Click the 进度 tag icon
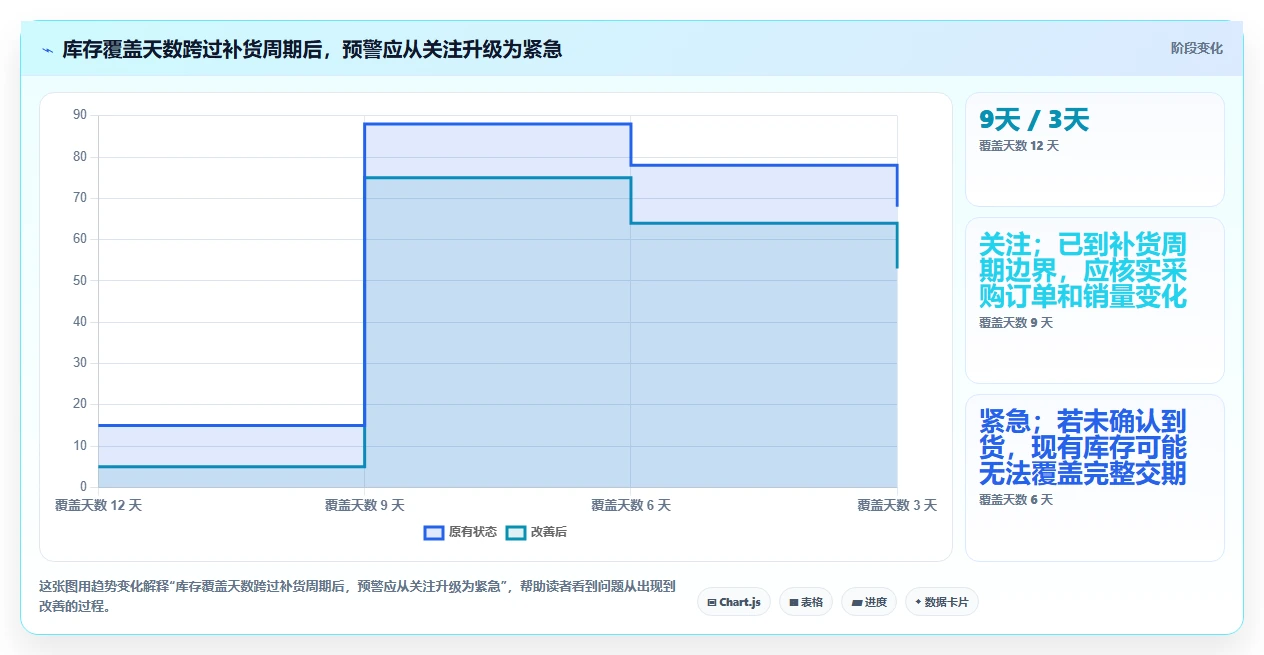Screen dimensions: 1264x655 [856, 603]
